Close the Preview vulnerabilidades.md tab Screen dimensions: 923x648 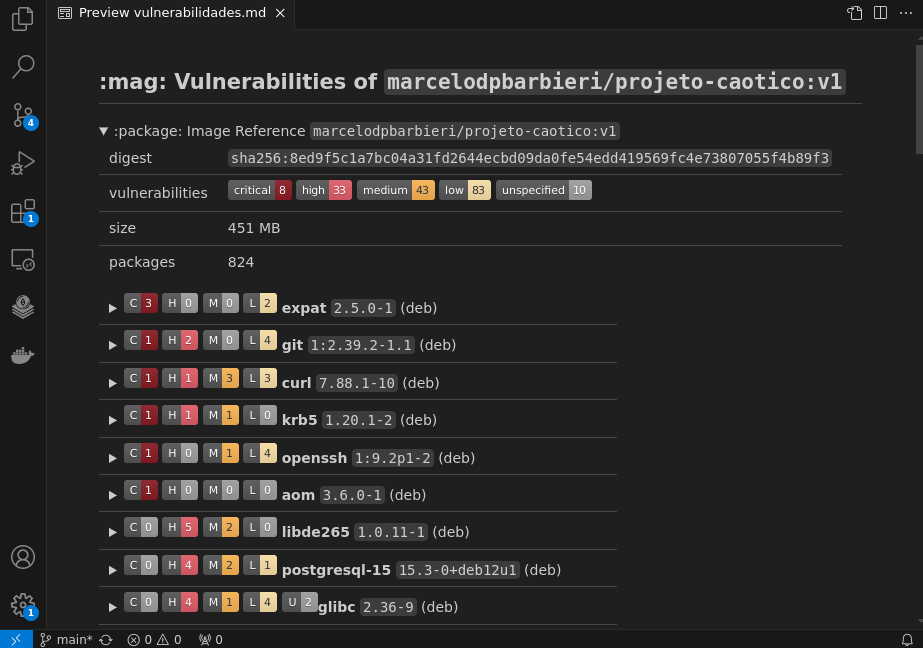coord(280,13)
